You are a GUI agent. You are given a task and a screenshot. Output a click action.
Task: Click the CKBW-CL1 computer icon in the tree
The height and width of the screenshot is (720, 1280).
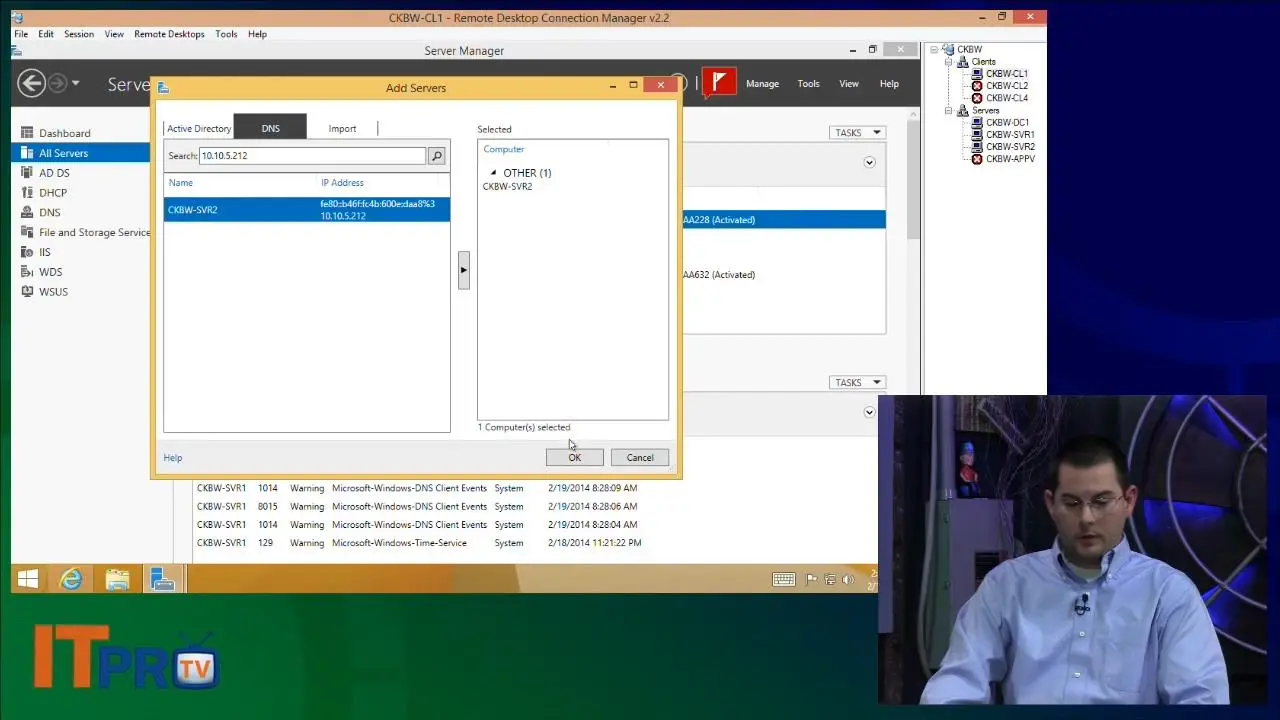[977, 74]
